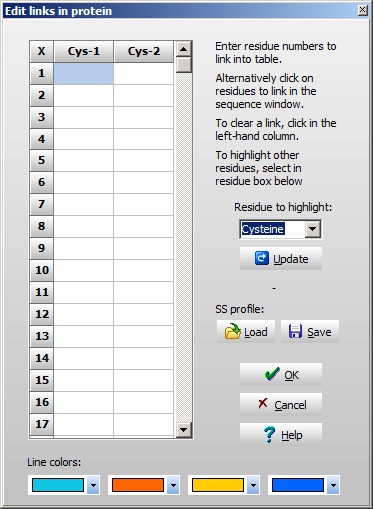Select the Cys-2 cell in row 5
The image size is (373, 509).
[144, 161]
